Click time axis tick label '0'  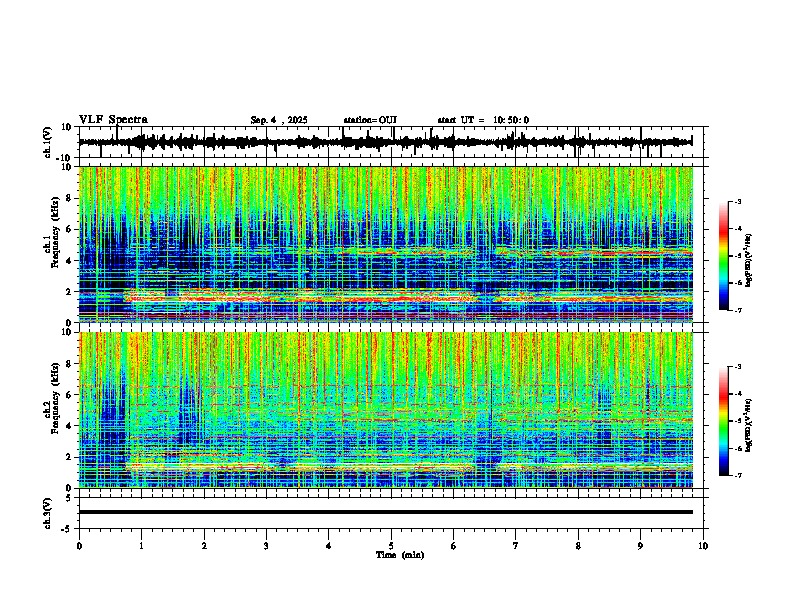[x=79, y=546]
